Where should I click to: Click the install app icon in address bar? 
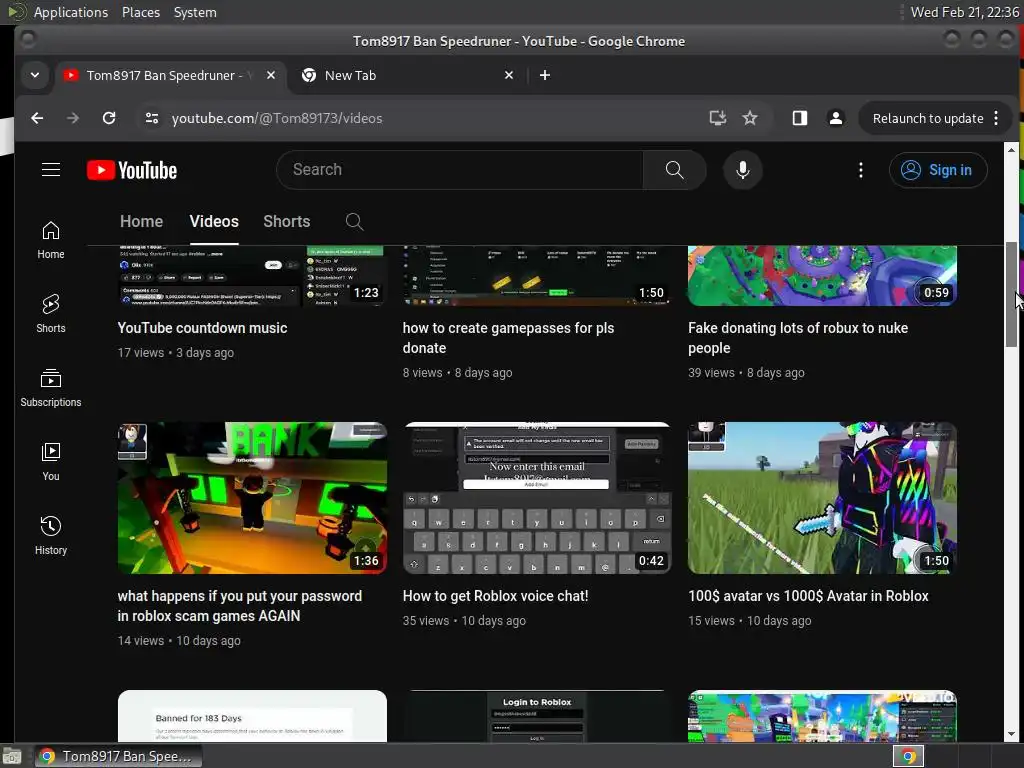pos(717,118)
